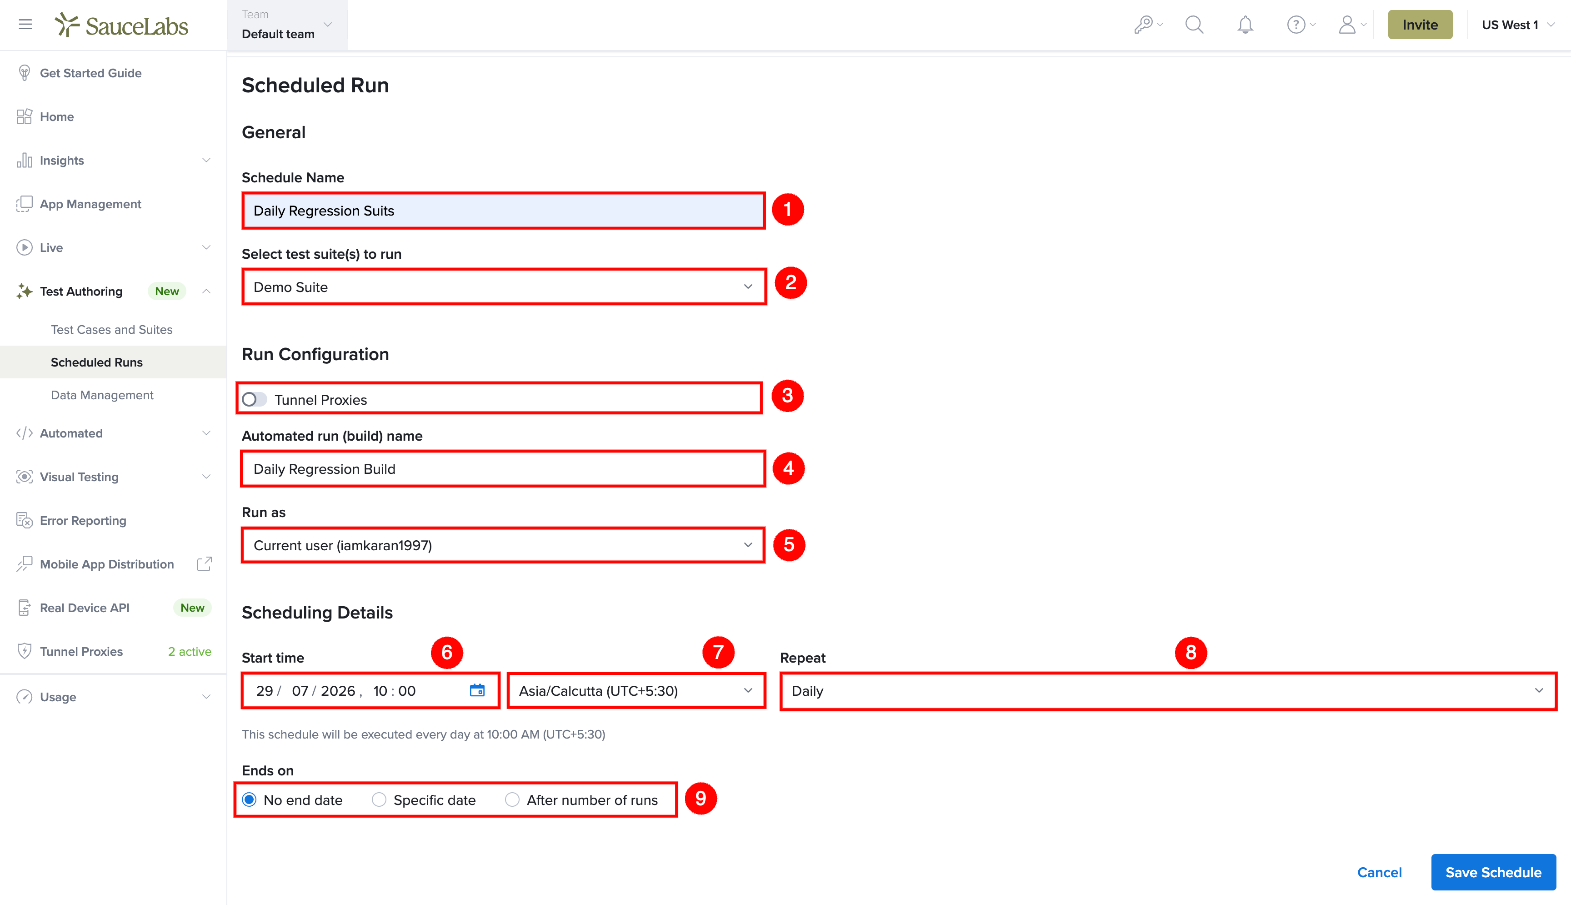The height and width of the screenshot is (905, 1571).
Task: Enable the Tunnel Proxies toggle
Action: pos(254,400)
